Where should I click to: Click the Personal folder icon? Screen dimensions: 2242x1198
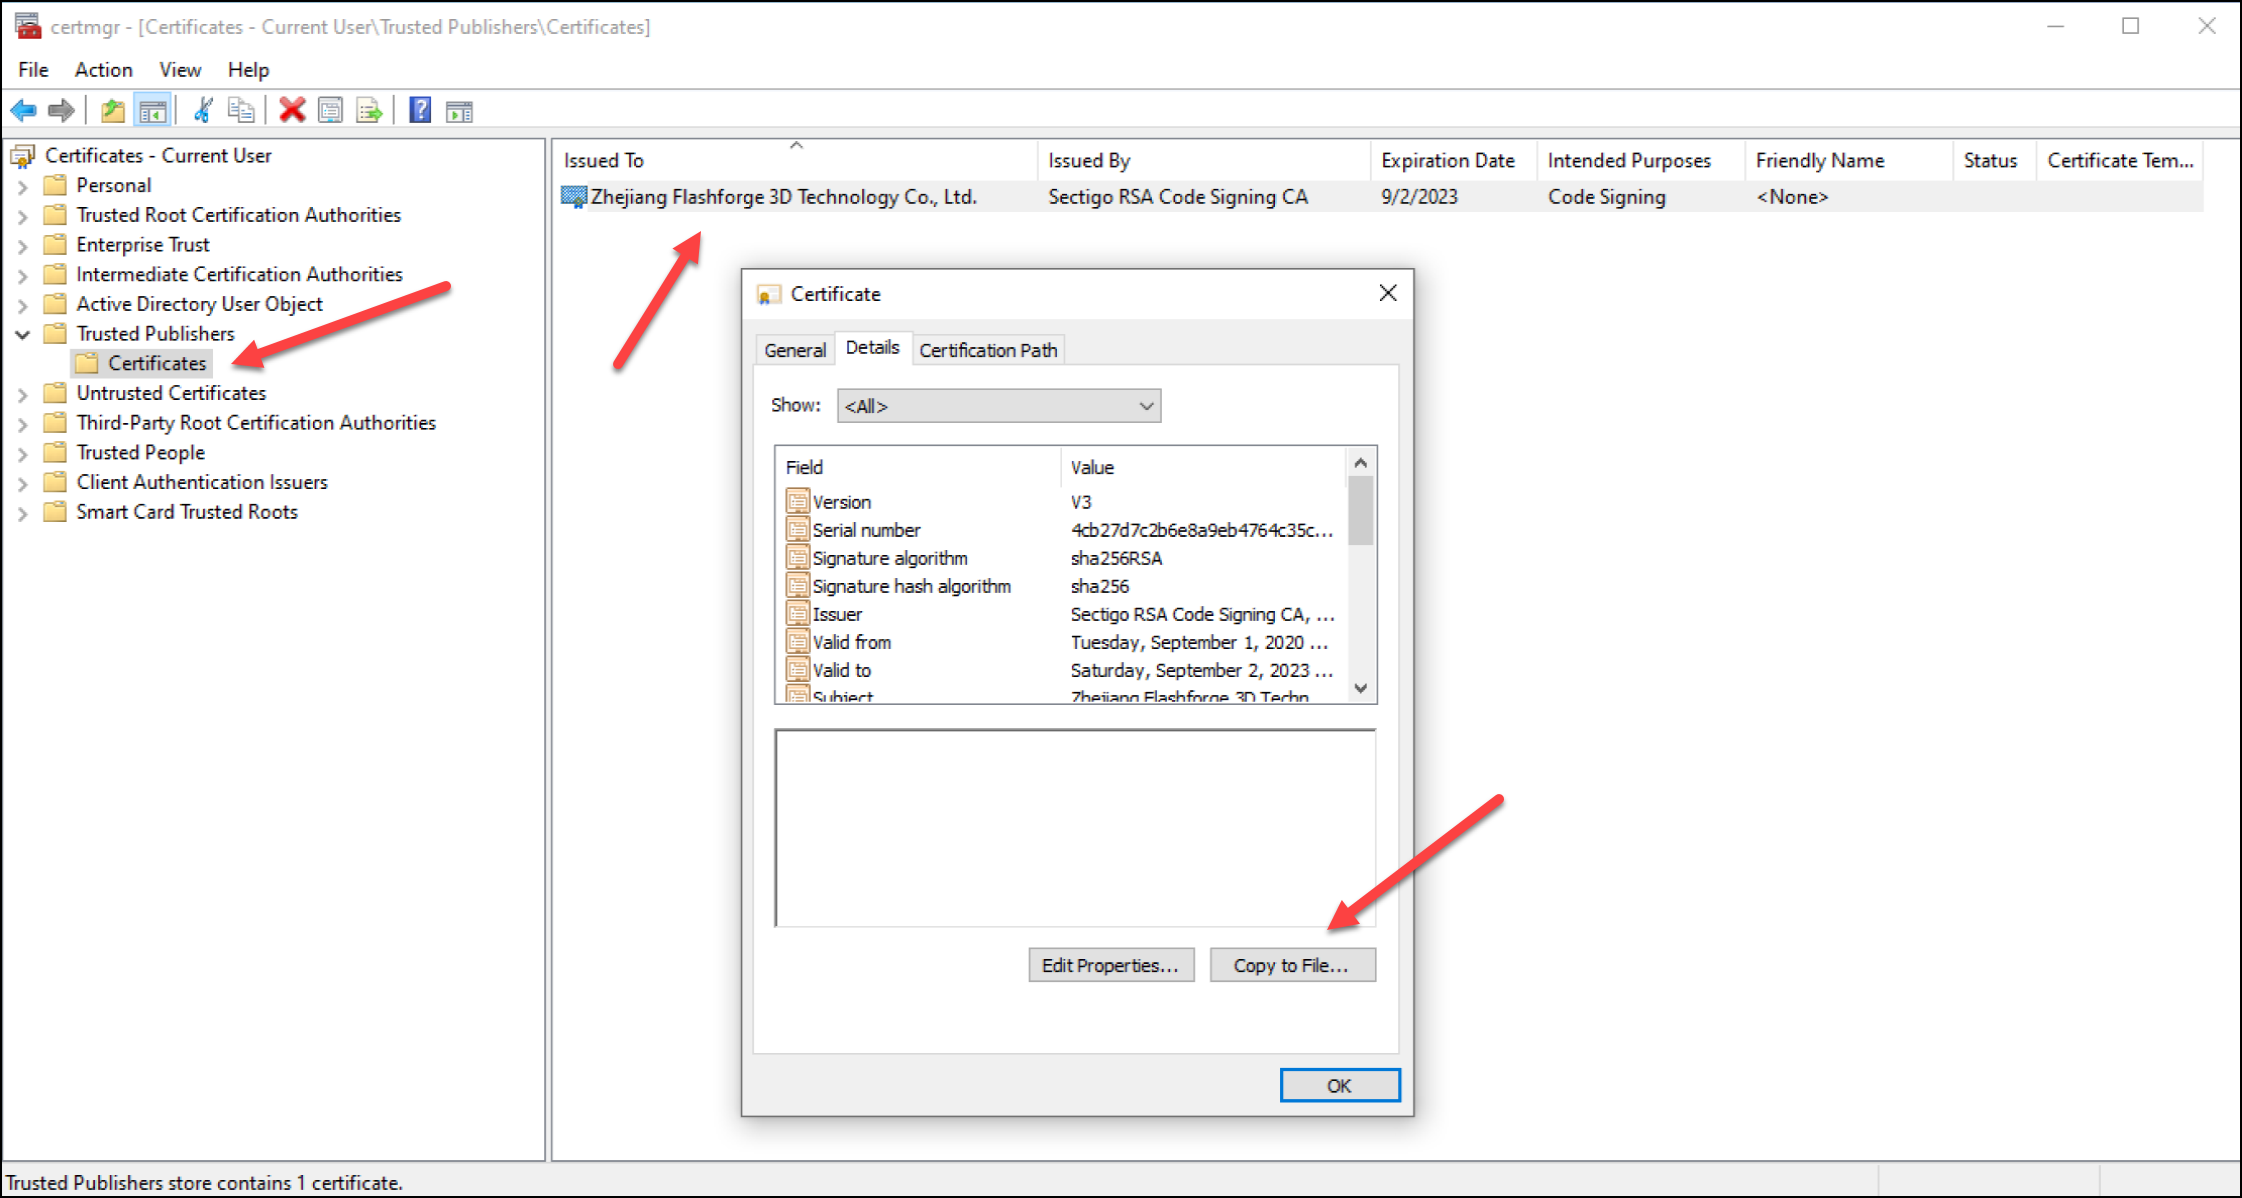point(56,185)
